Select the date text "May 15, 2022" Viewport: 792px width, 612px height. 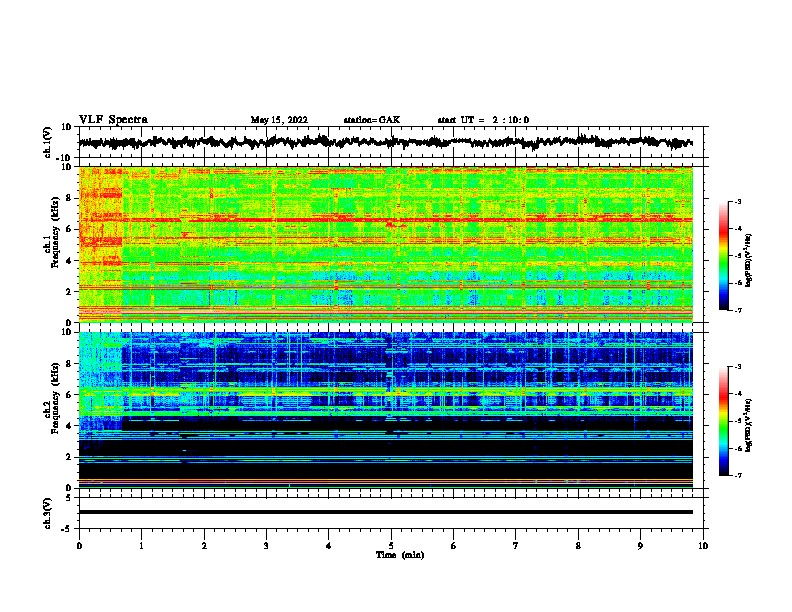pyautogui.click(x=279, y=120)
